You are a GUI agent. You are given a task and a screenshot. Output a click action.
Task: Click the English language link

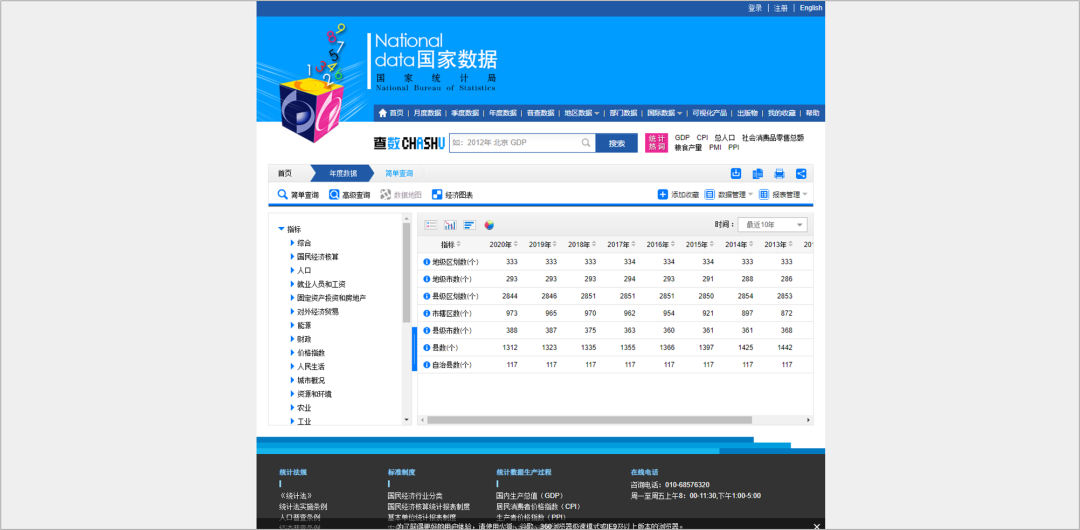[x=810, y=8]
